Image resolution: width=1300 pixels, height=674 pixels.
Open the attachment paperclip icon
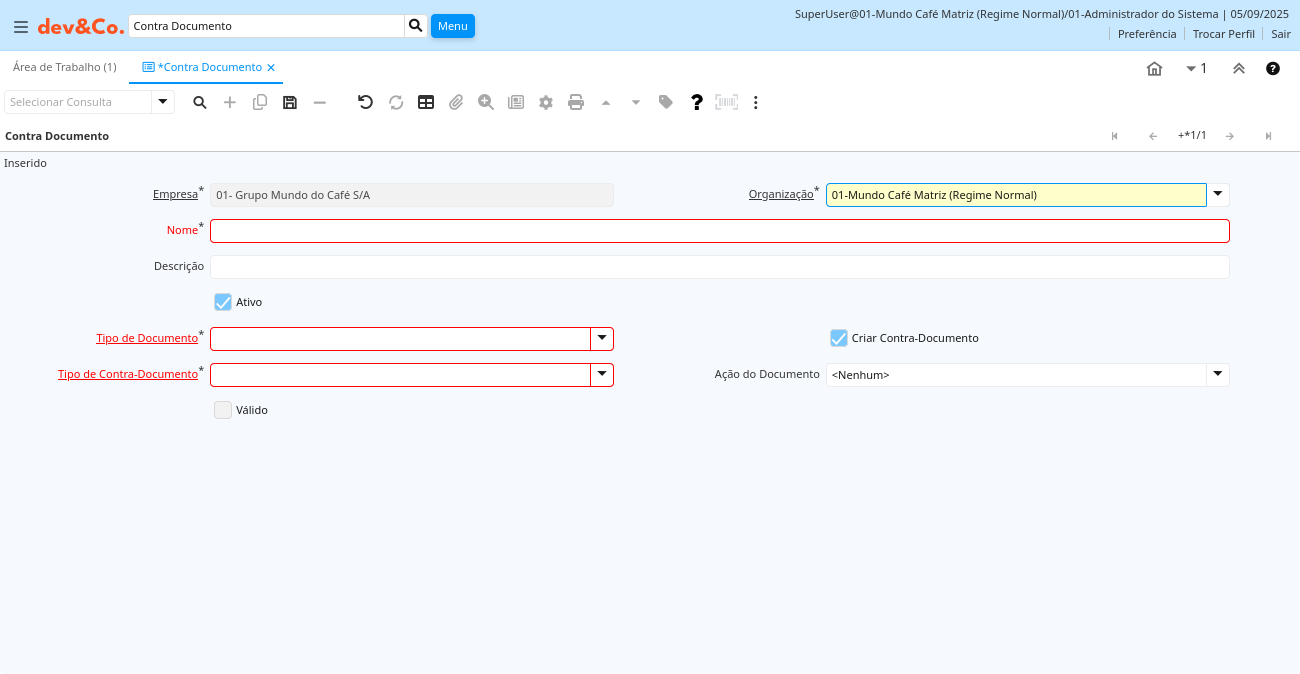tap(456, 102)
